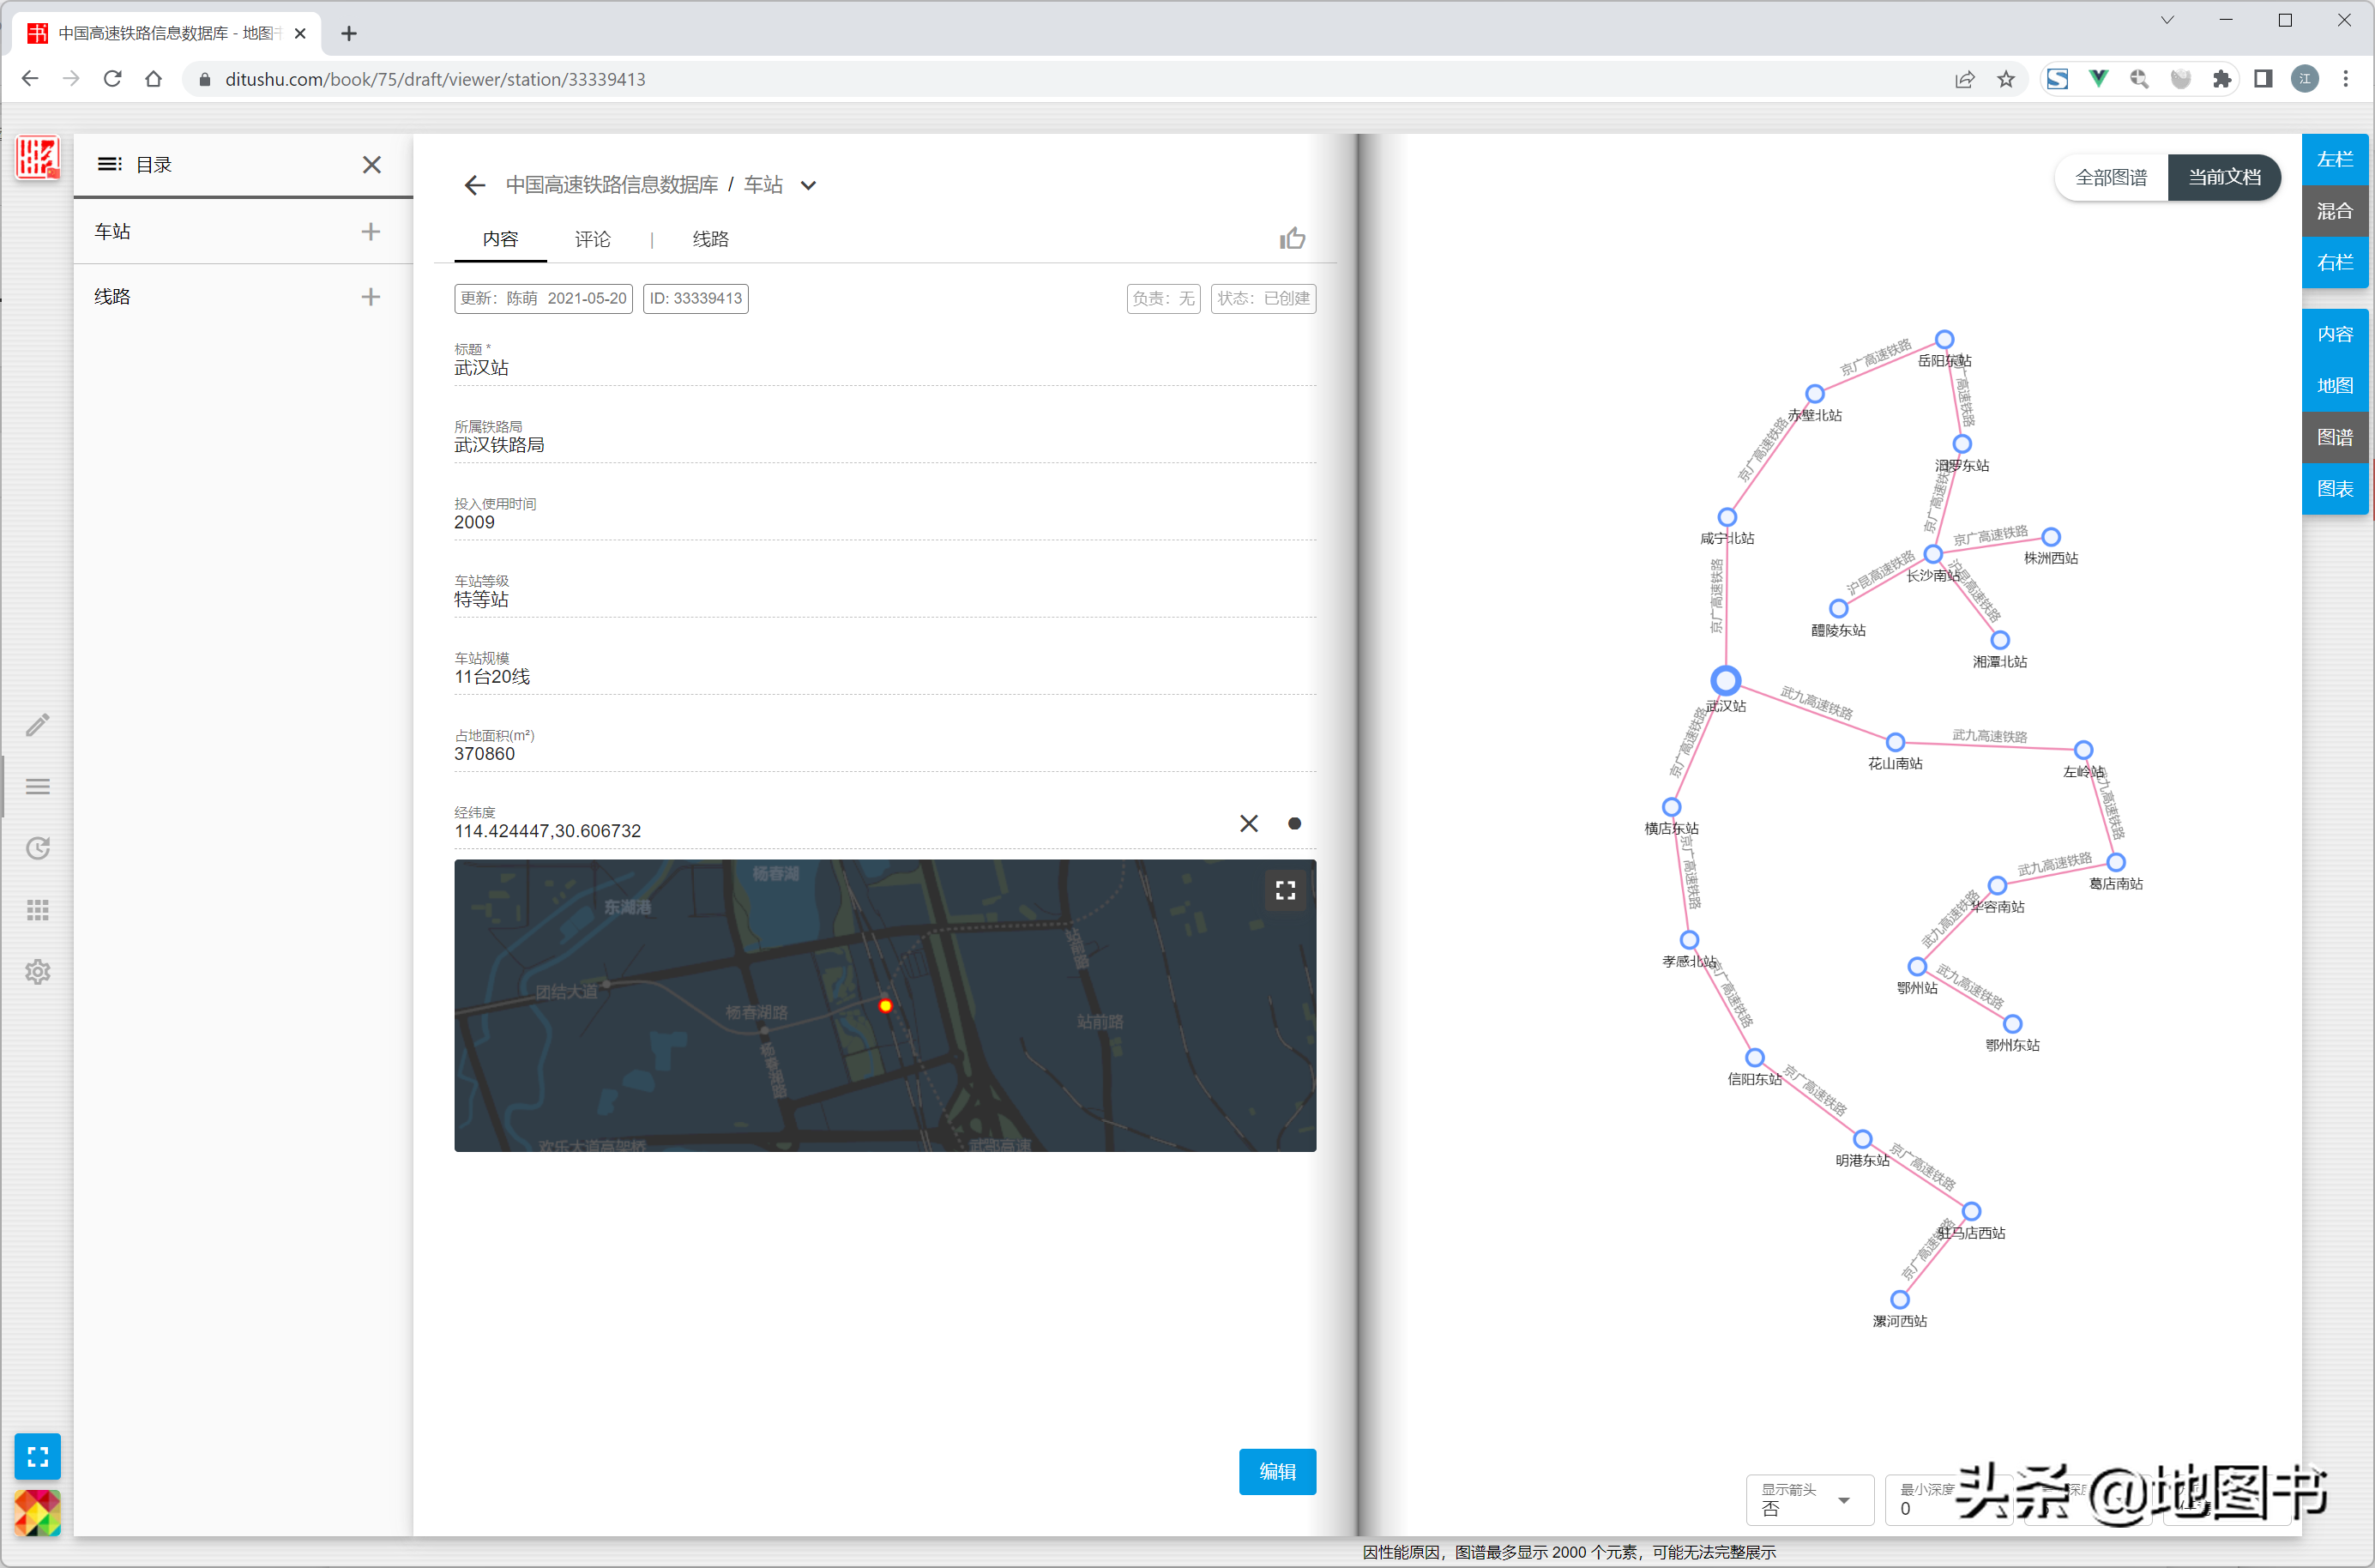Toggle graph to 全部图谱
This screenshot has width=2375, height=1568.
point(2111,177)
